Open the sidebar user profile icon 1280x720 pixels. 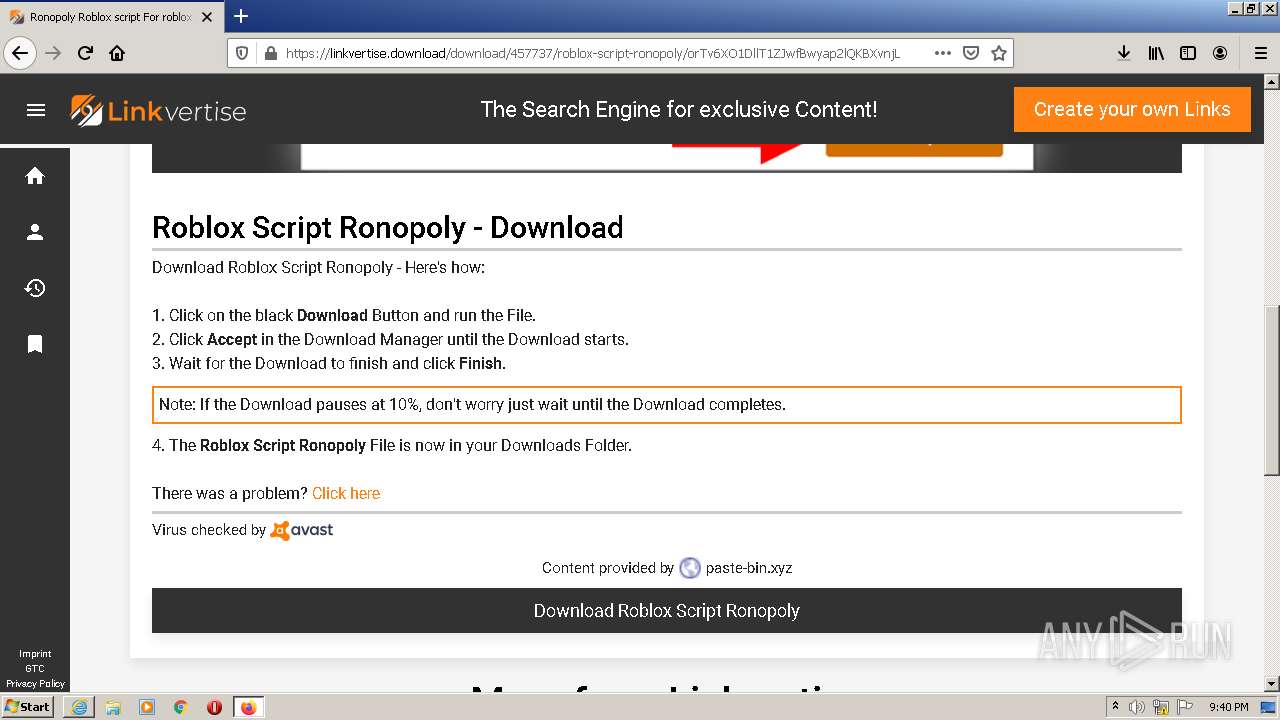point(35,232)
